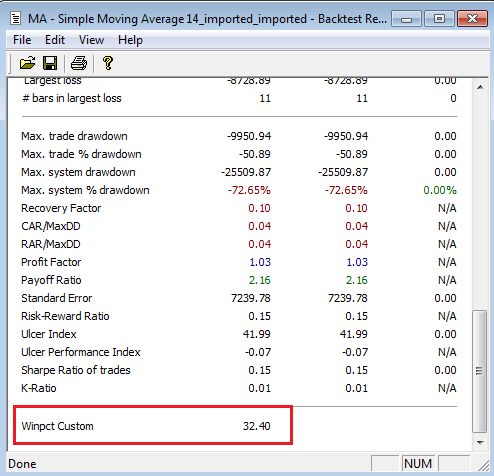
Task: Click the Save floppy disk icon
Action: 50,63
